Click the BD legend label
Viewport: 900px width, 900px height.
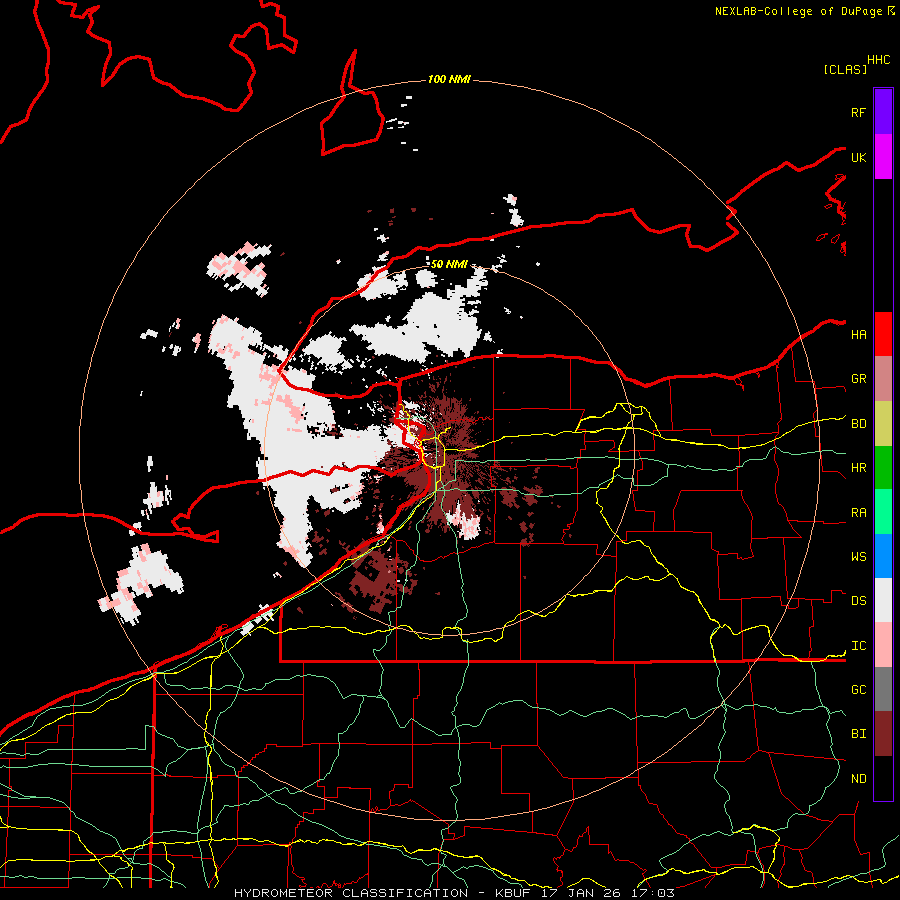tap(859, 424)
